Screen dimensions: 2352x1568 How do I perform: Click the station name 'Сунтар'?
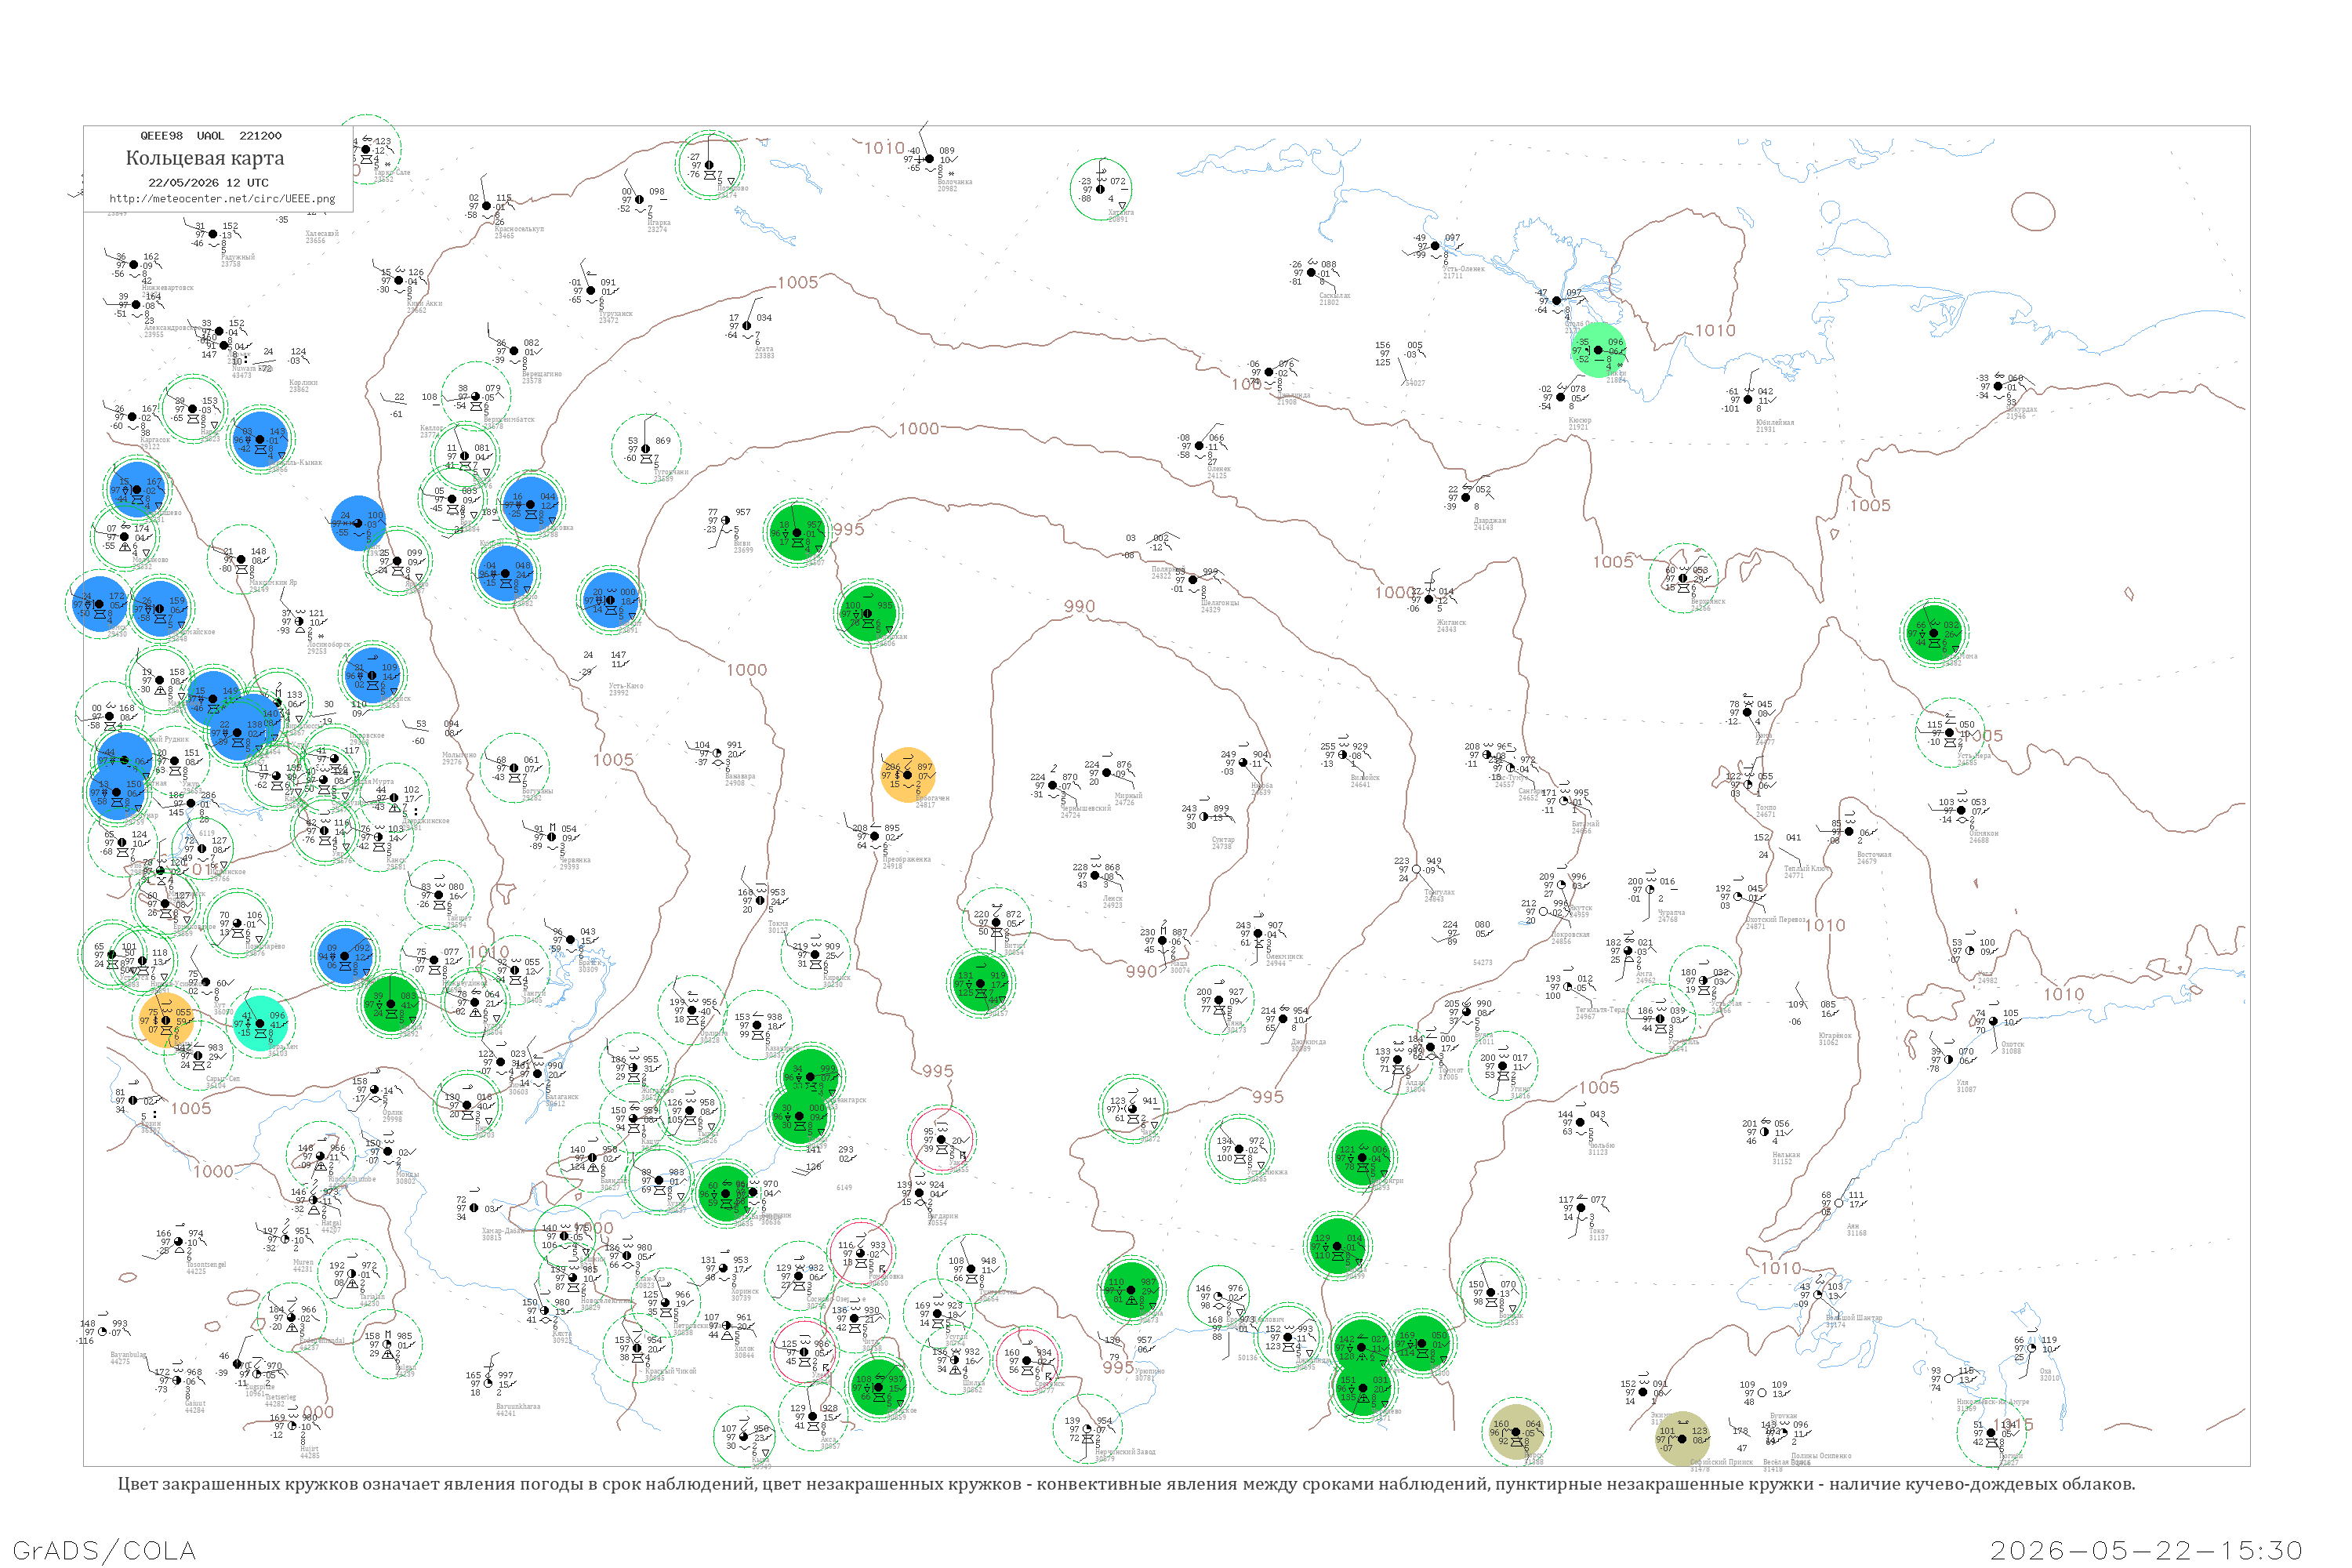tap(1222, 839)
